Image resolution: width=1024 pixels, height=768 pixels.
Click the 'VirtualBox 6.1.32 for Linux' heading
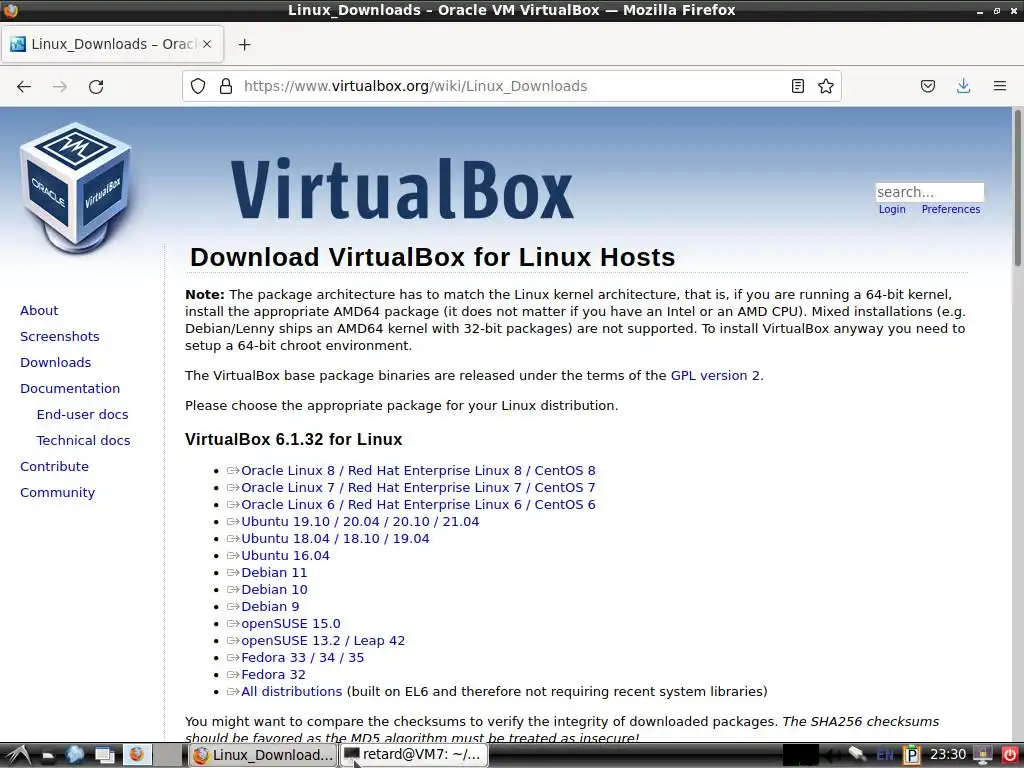[293, 439]
